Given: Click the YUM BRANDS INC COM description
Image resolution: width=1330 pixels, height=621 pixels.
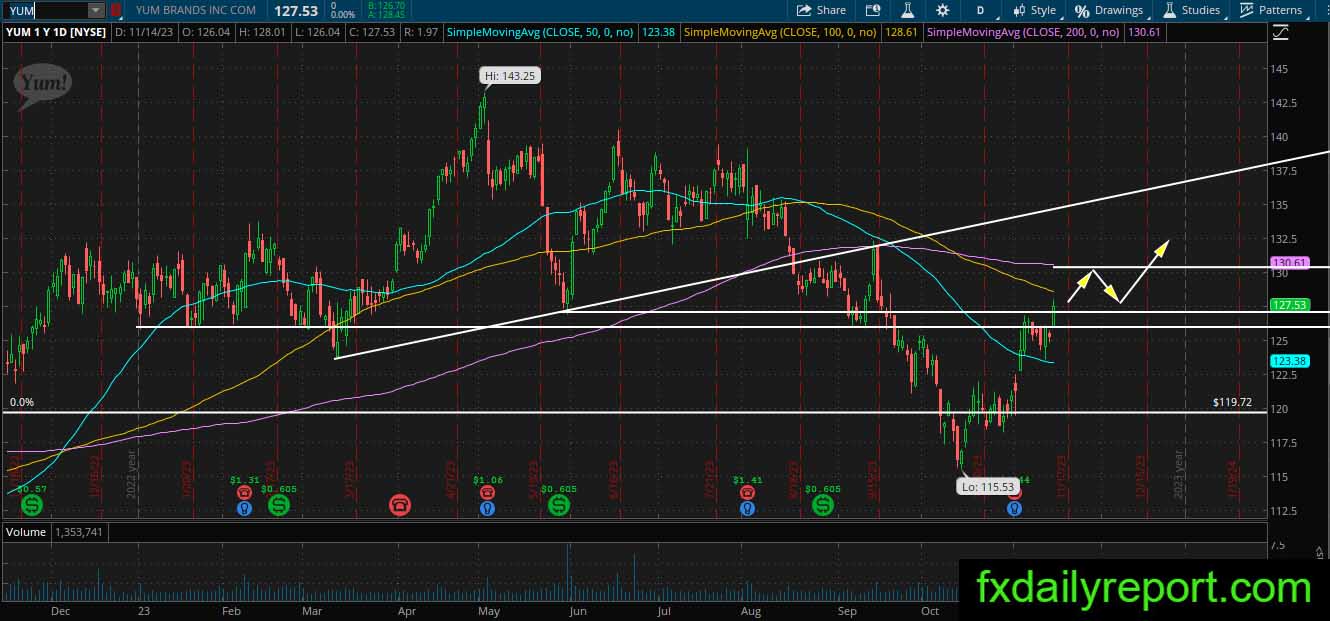Looking at the screenshot, I should click(x=195, y=10).
